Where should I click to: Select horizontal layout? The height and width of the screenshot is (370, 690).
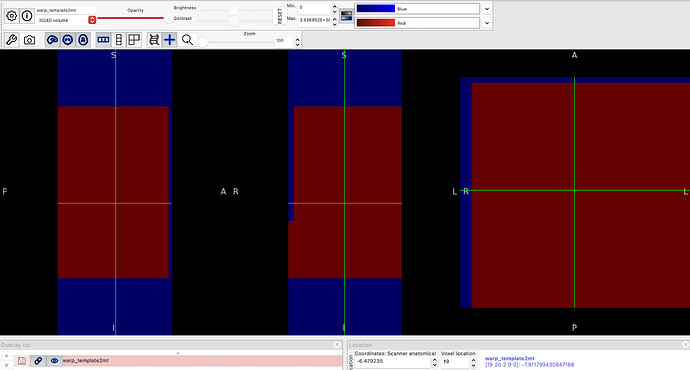point(103,40)
